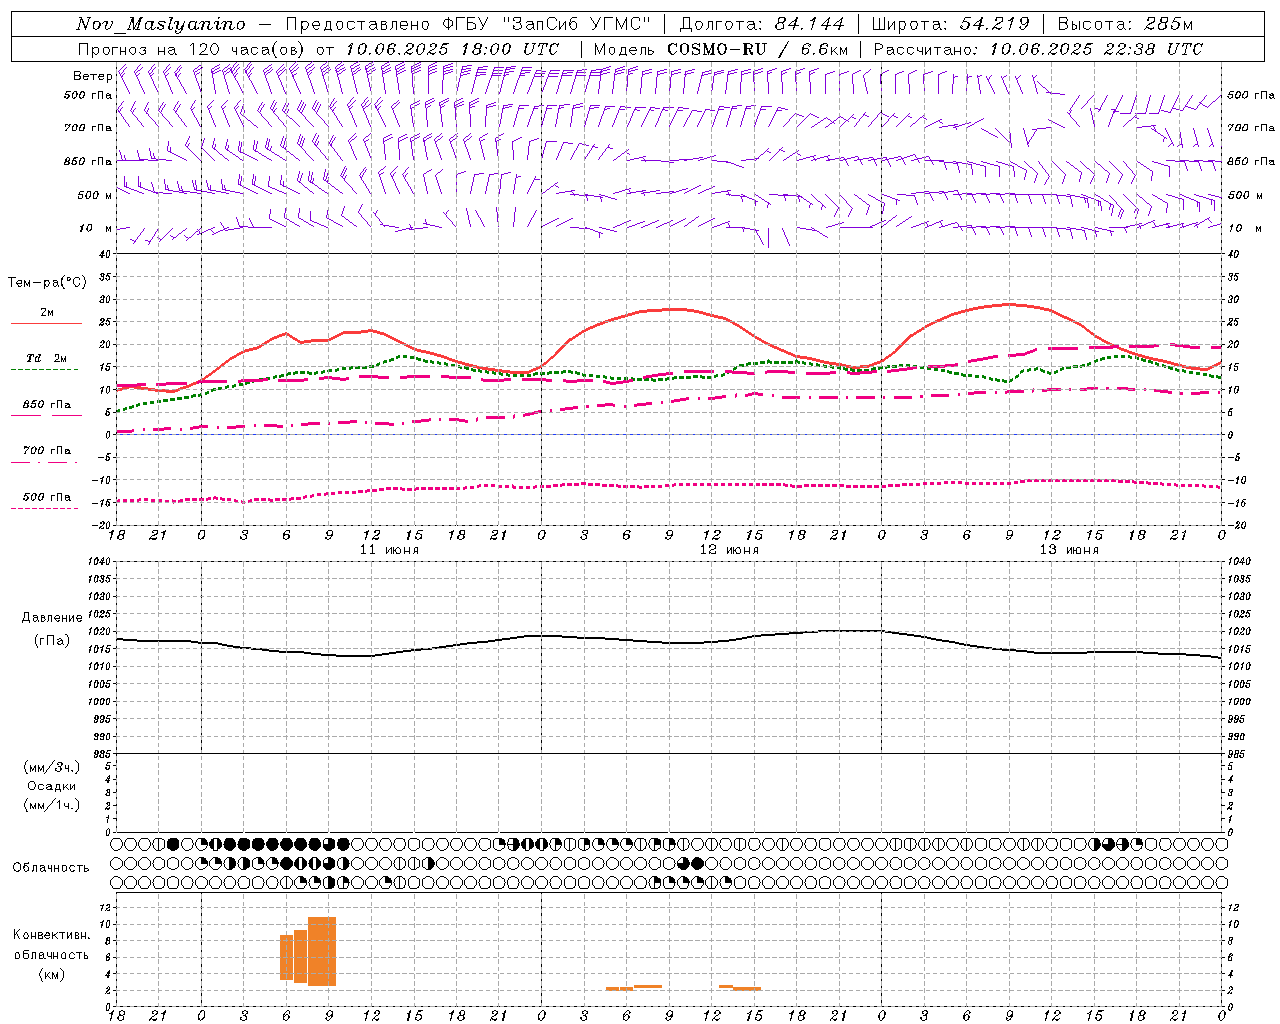Click the provider text ФГБУ "ЗапСиб УГМС"

(x=548, y=24)
